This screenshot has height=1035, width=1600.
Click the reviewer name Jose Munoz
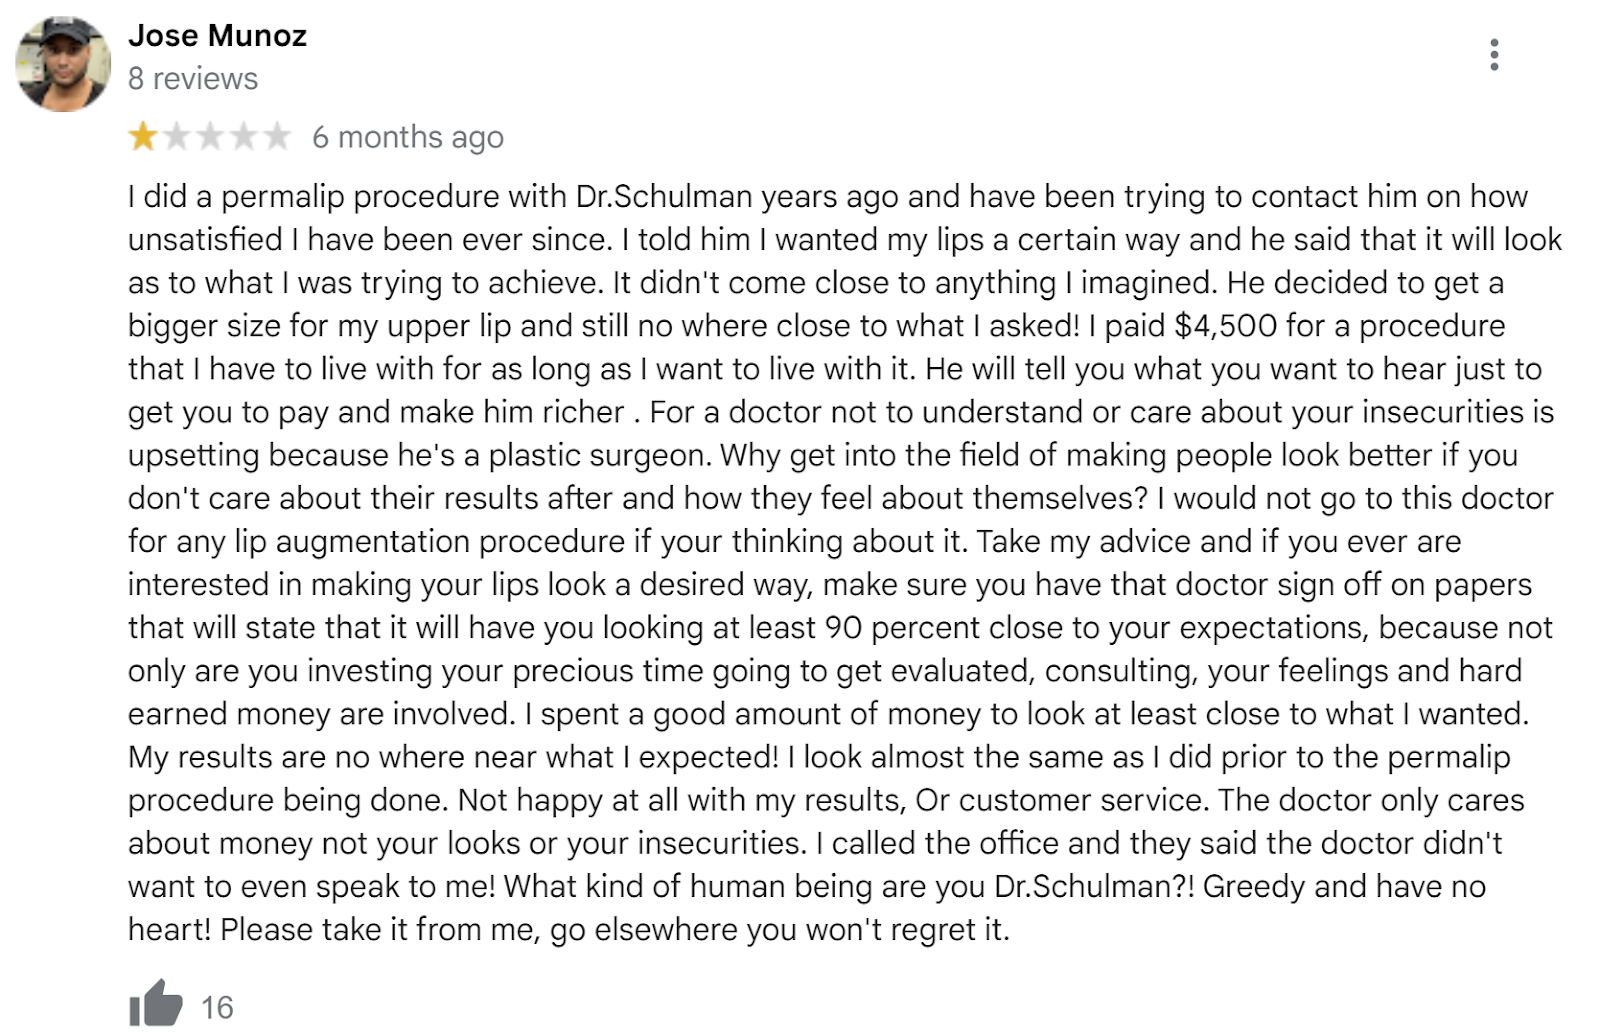coord(217,36)
